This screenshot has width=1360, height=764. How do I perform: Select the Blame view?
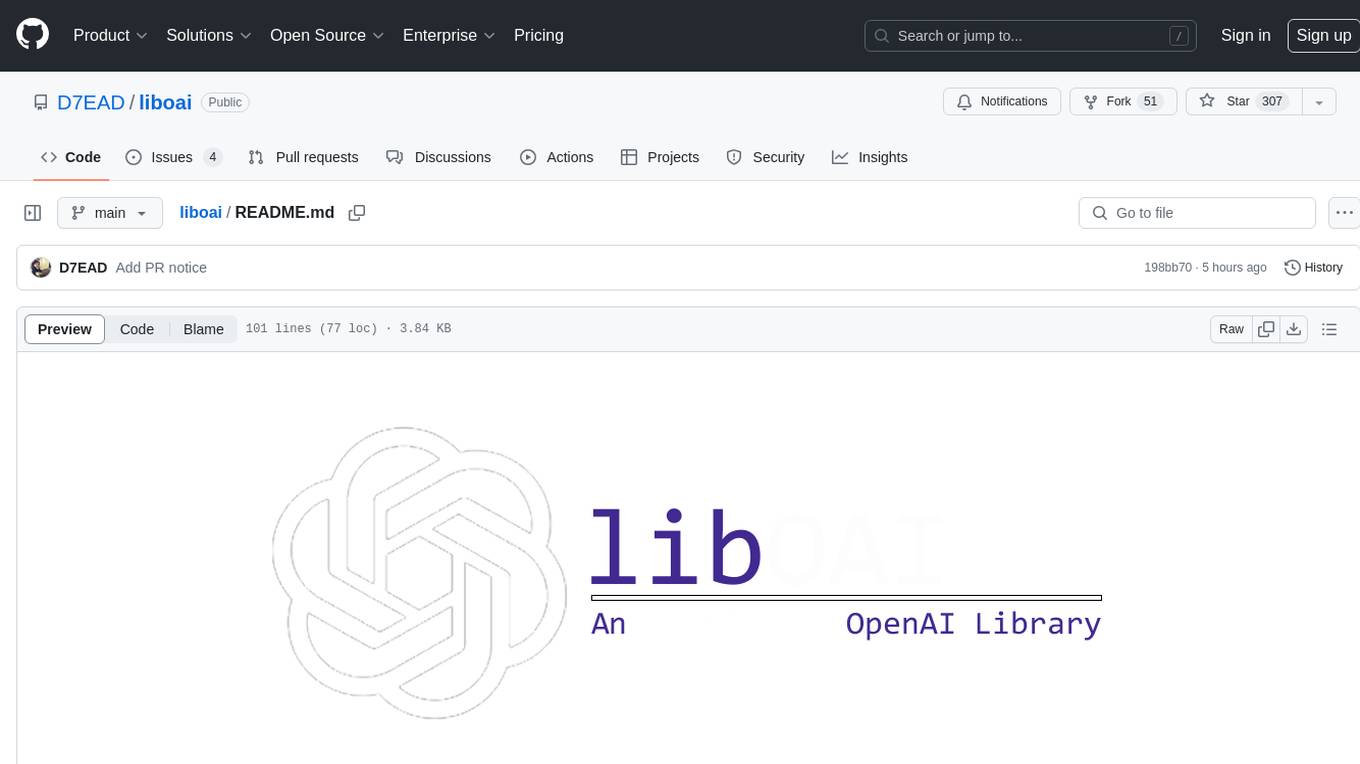click(x=203, y=329)
